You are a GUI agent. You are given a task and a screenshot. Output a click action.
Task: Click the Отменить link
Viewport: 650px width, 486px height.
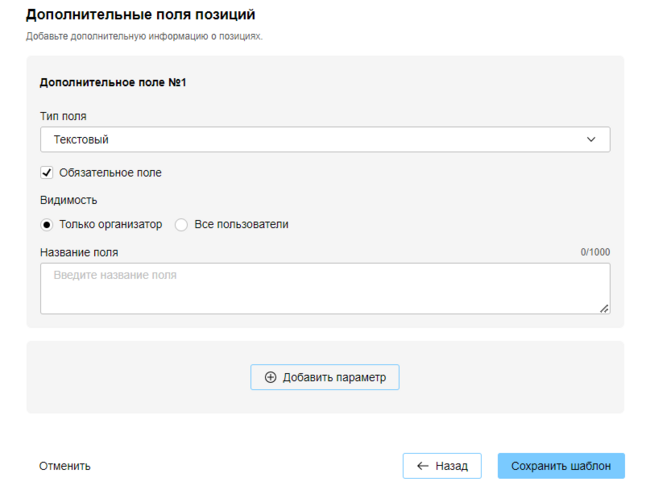coord(65,466)
